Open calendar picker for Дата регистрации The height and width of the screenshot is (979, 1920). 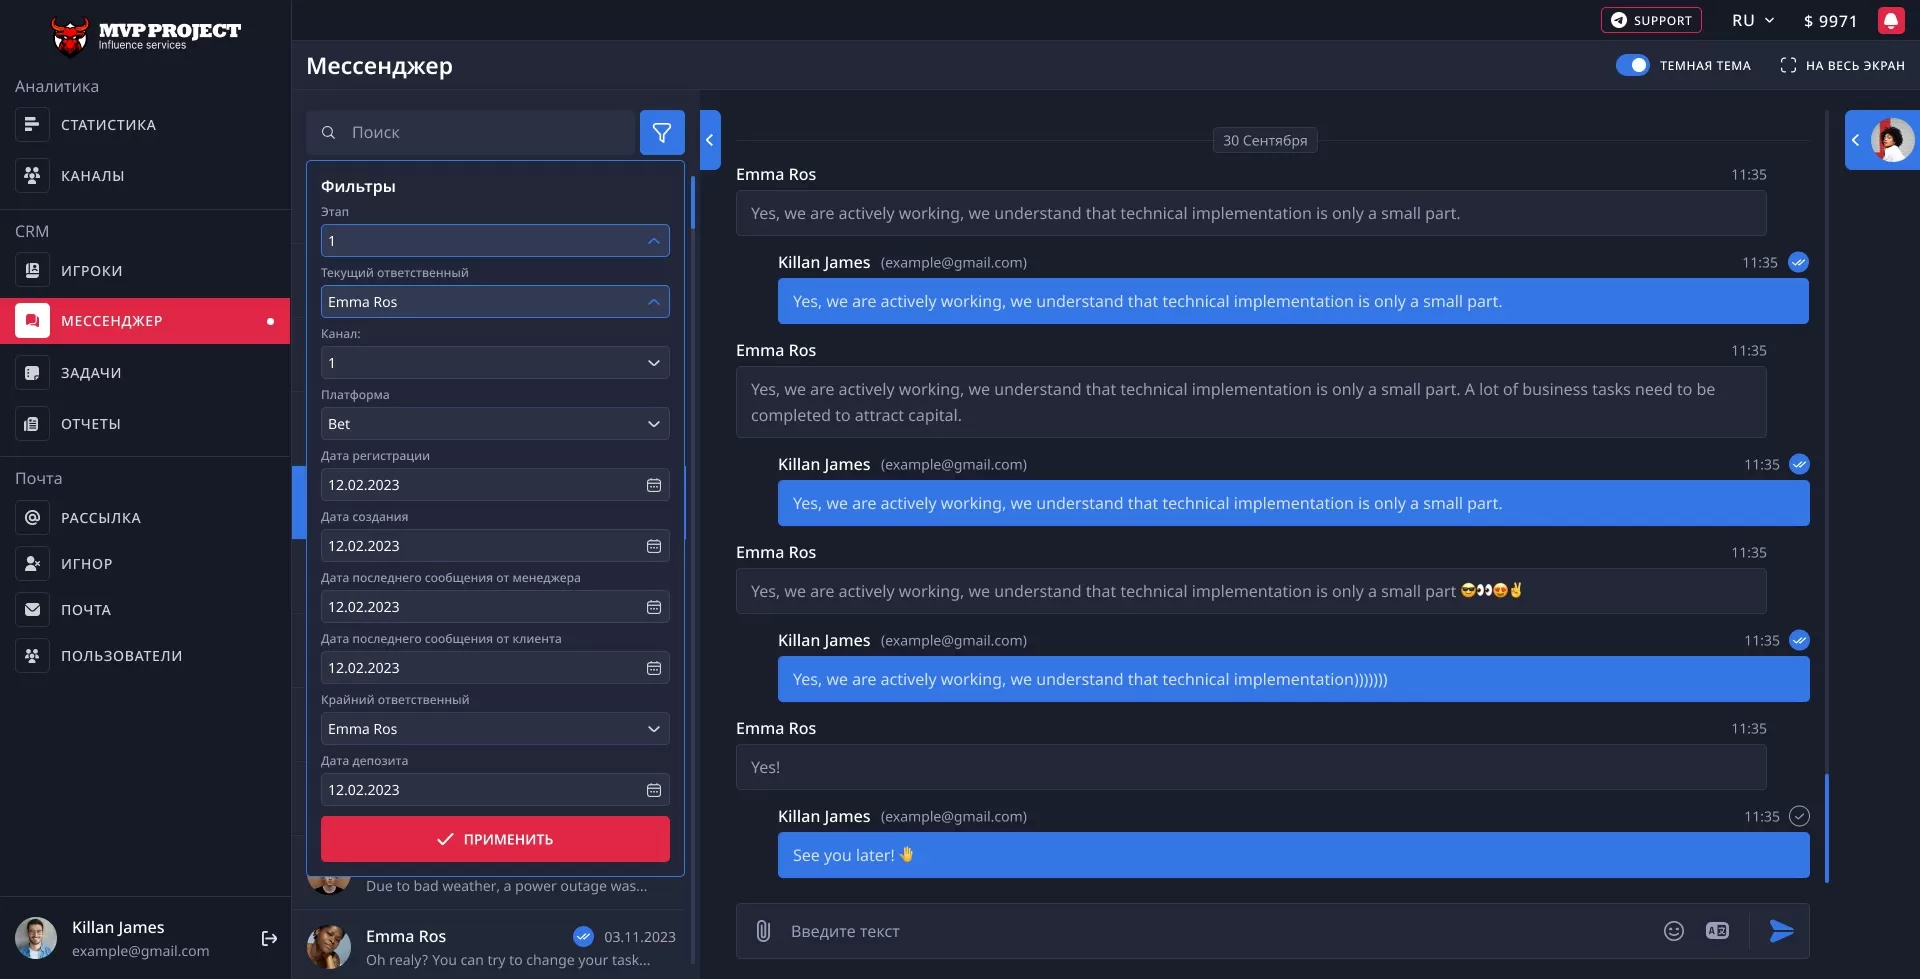tap(654, 485)
